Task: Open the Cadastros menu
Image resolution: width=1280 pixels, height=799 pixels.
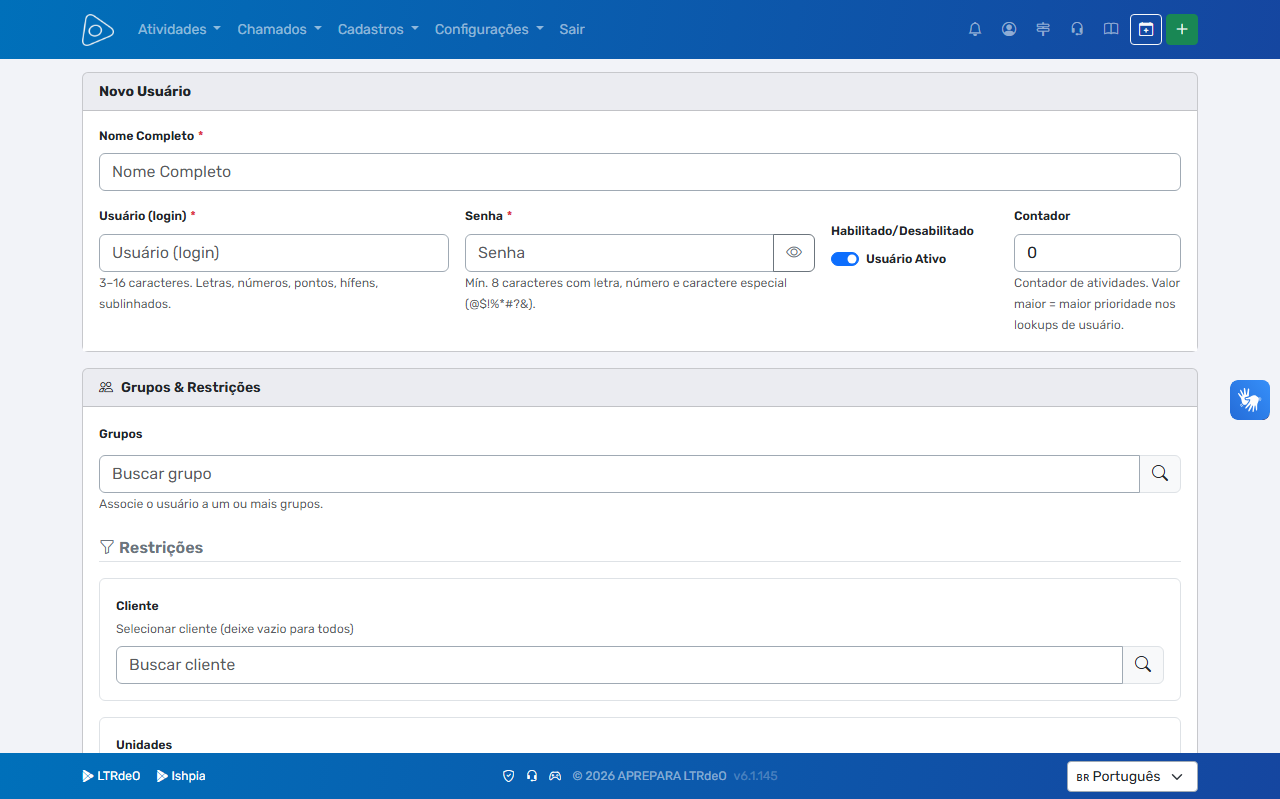Action: pyautogui.click(x=378, y=29)
